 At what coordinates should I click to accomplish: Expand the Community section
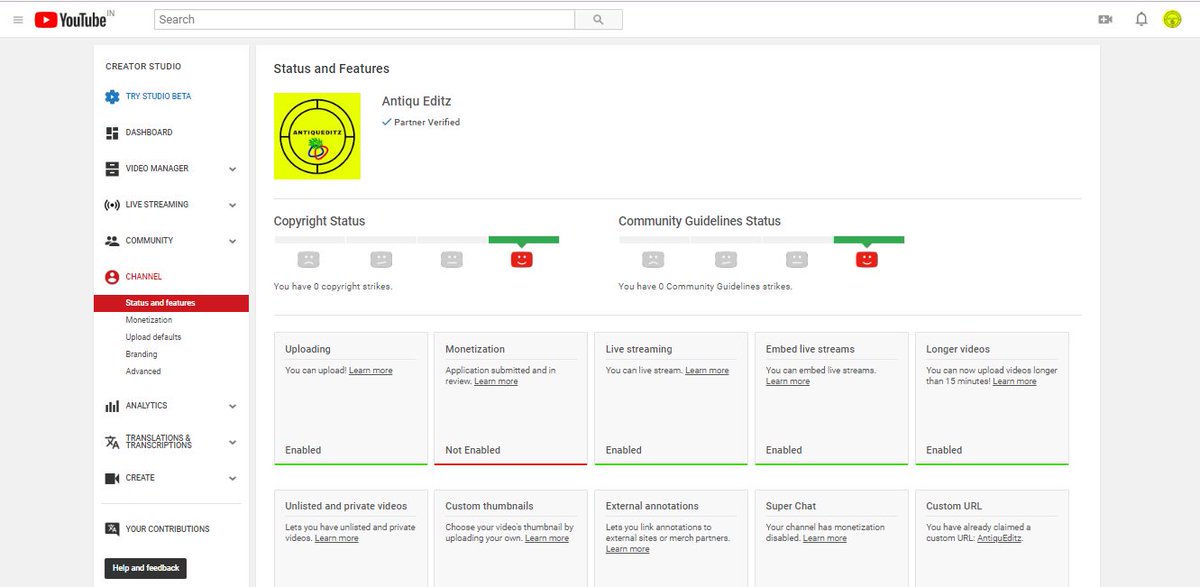coord(233,241)
